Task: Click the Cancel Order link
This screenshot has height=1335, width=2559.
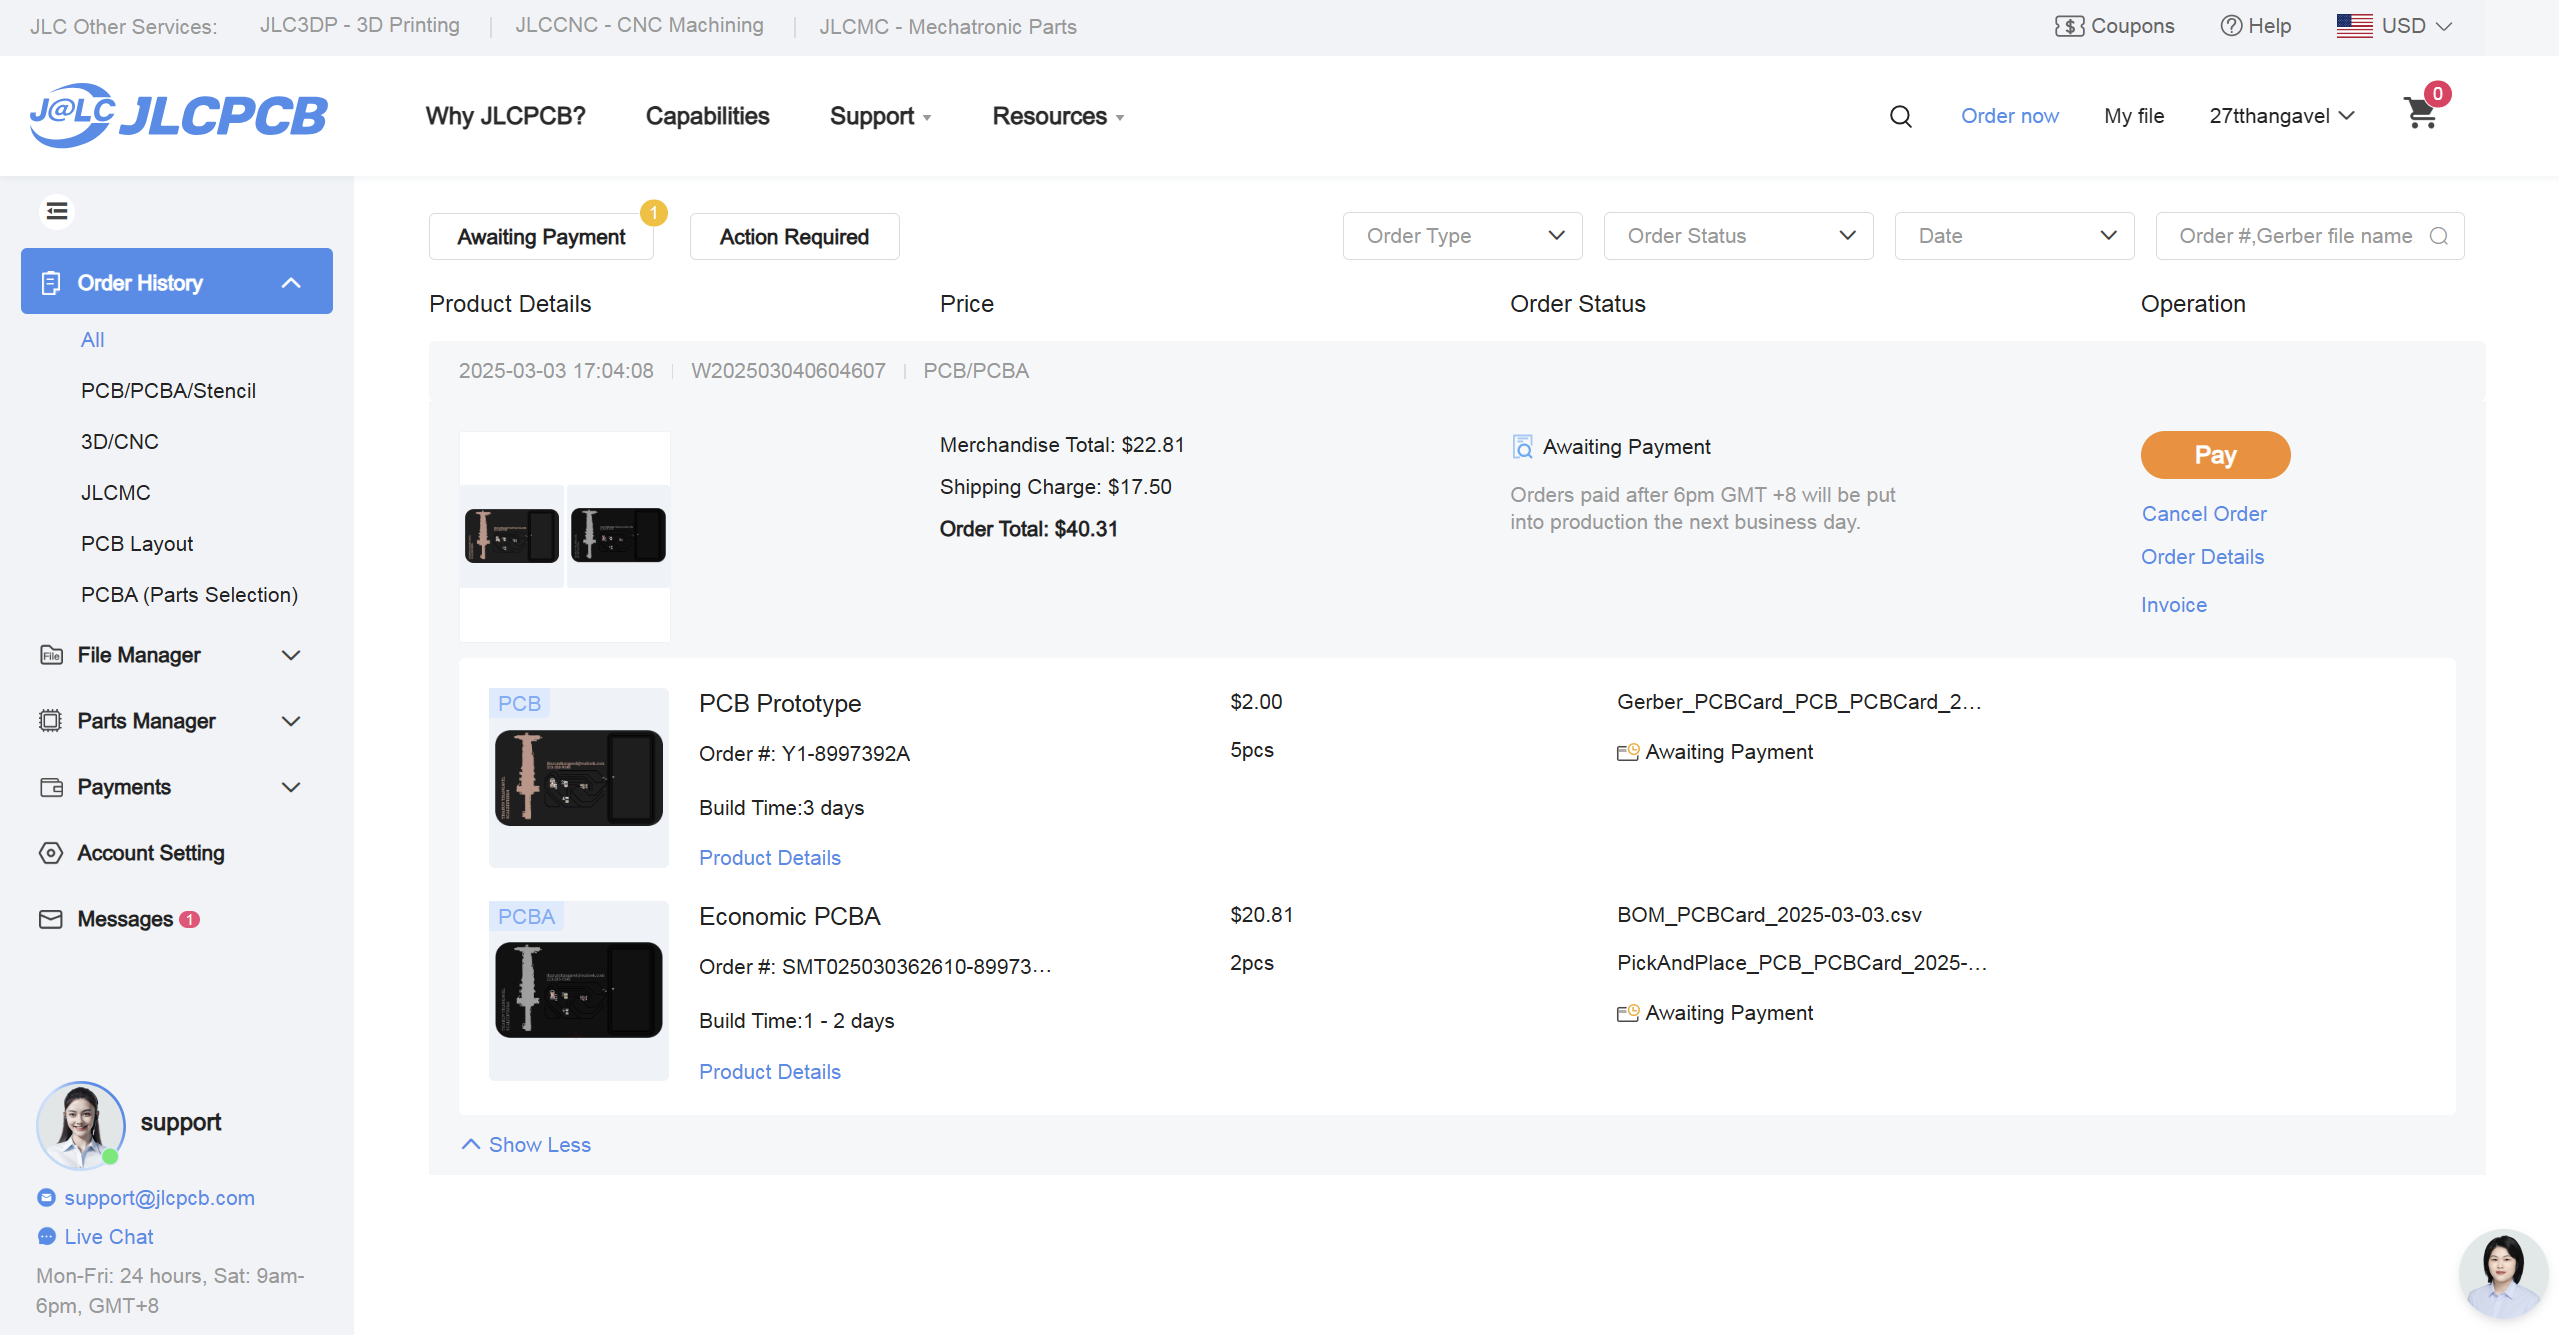Action: 2204,514
